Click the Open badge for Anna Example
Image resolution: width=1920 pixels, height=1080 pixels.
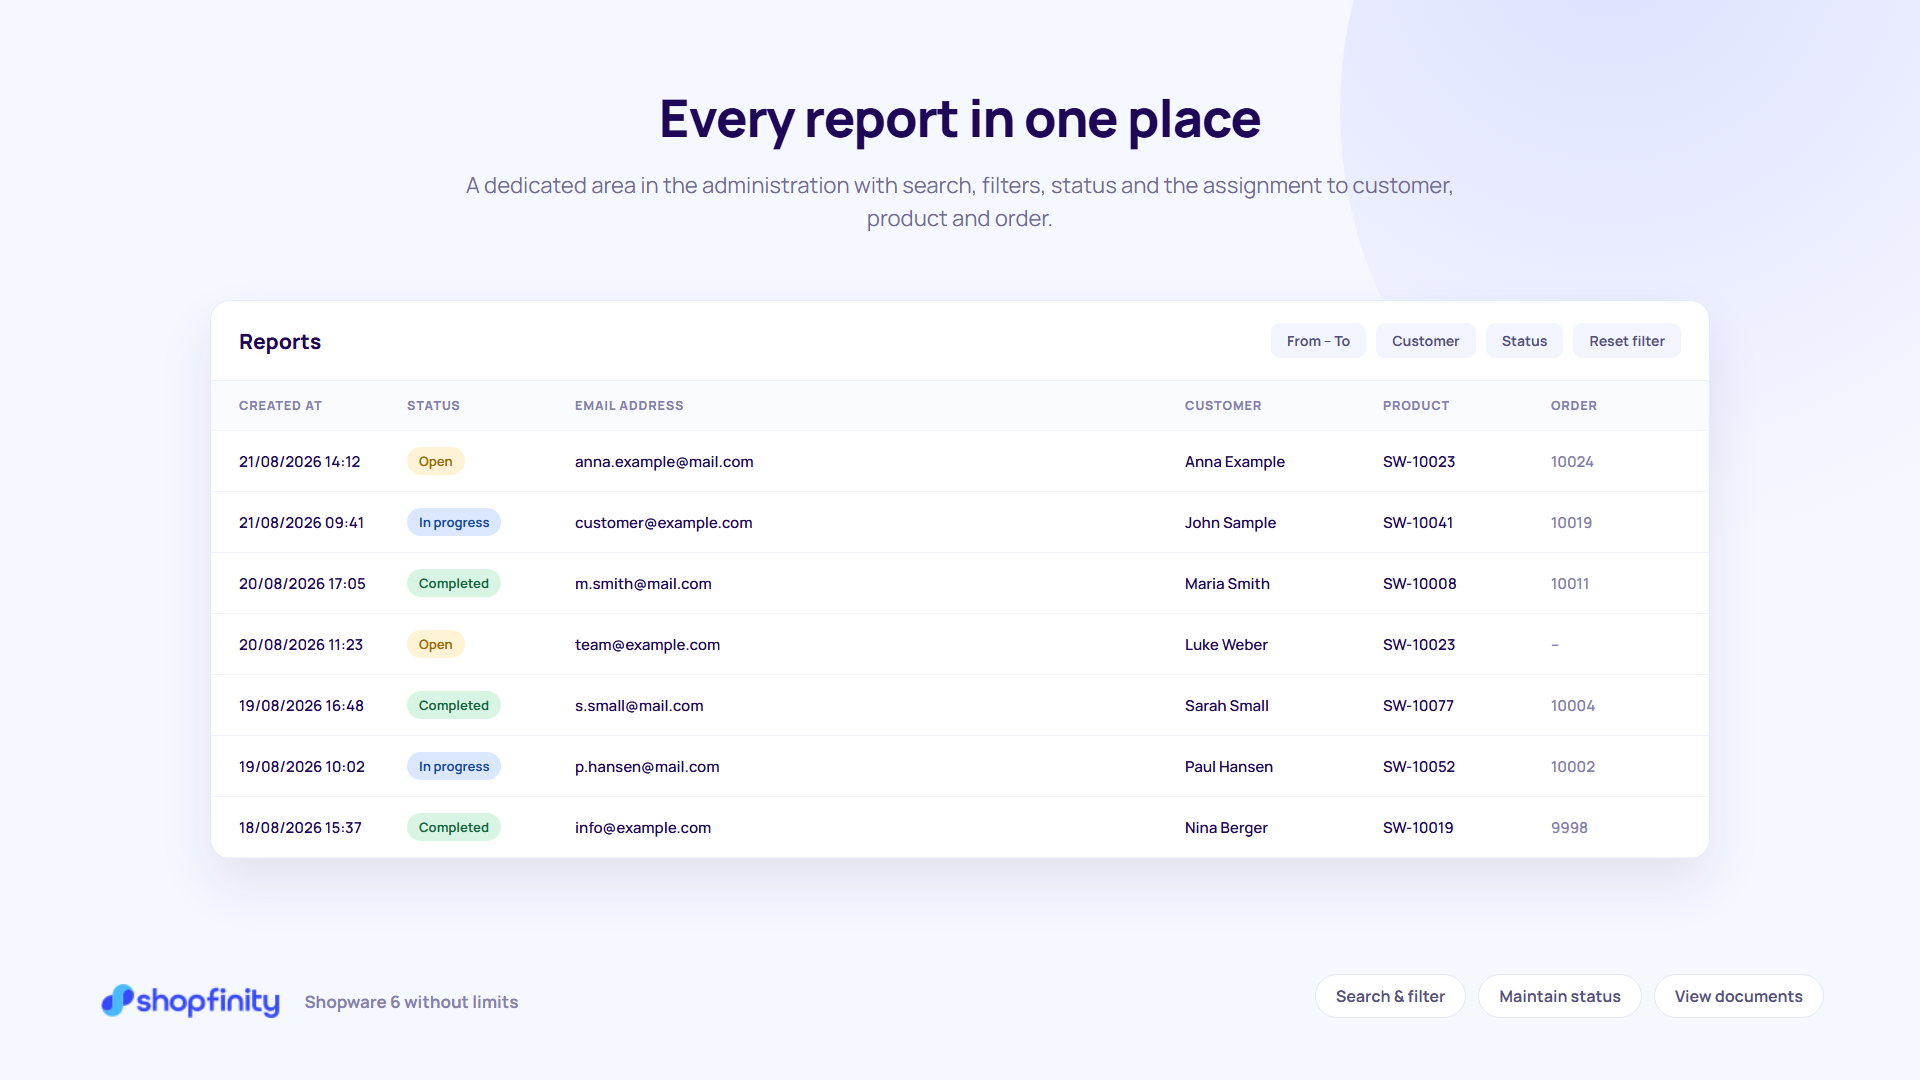(x=435, y=461)
